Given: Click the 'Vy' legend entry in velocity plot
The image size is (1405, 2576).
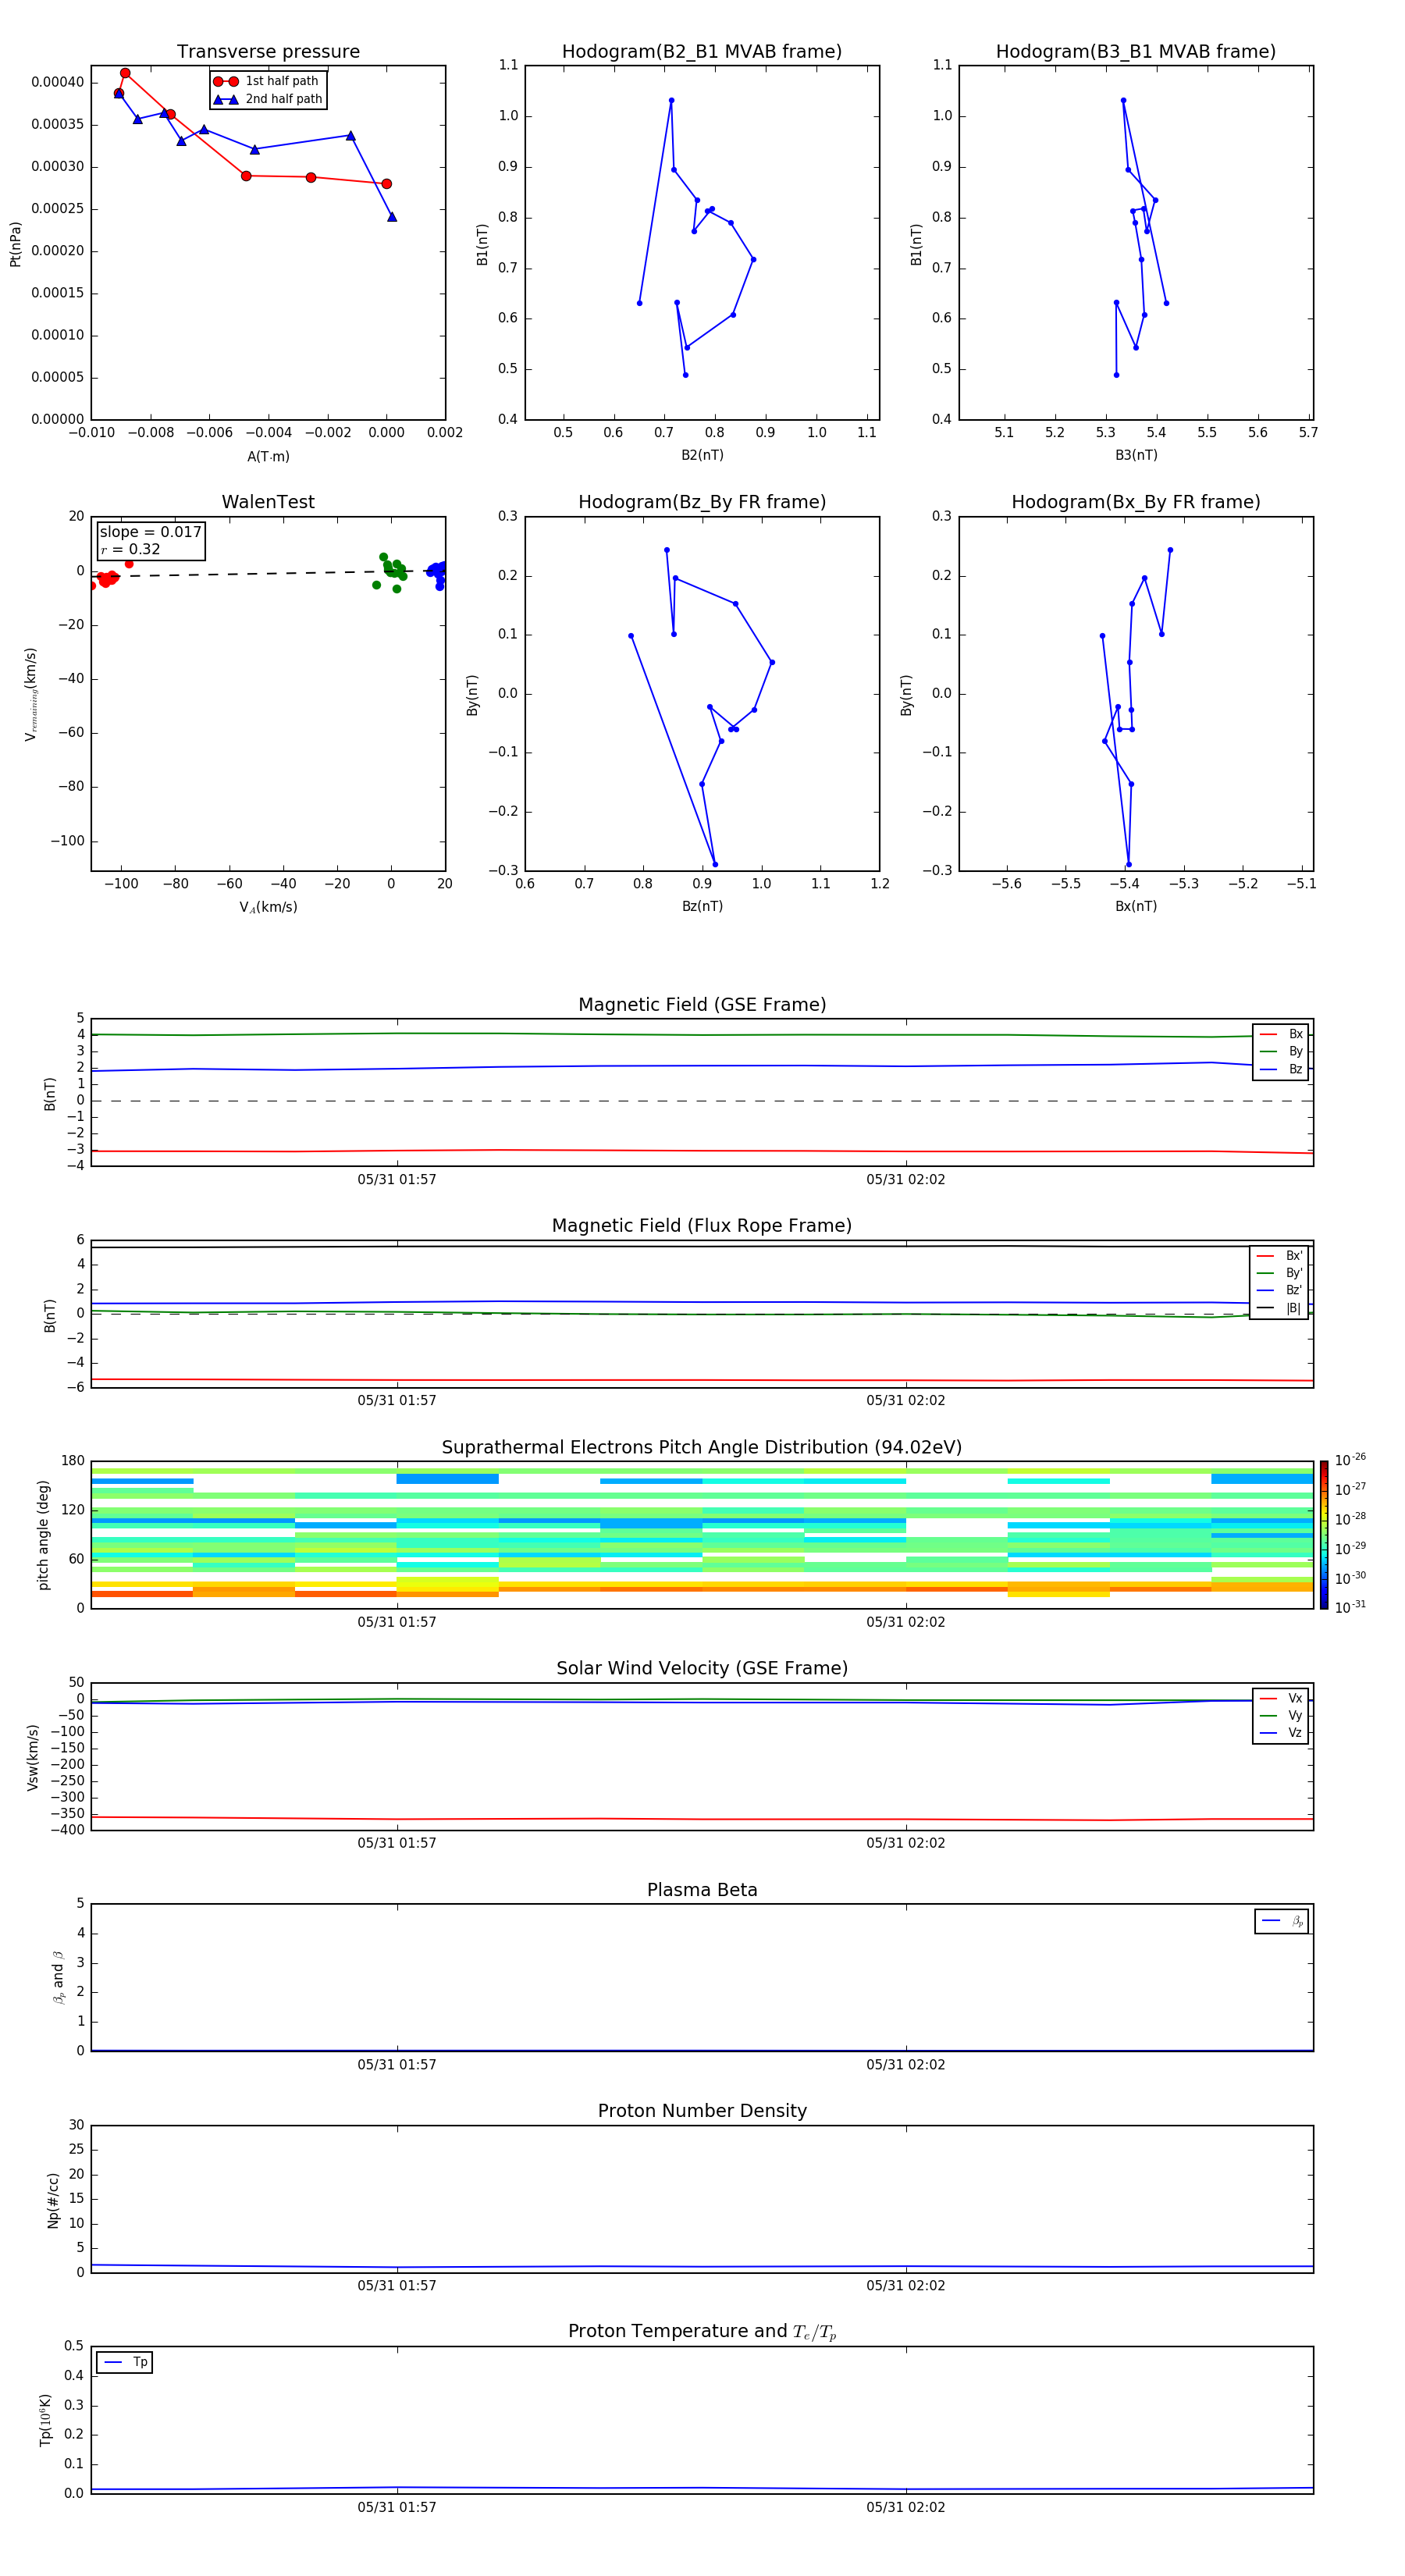Looking at the screenshot, I should tap(1281, 1716).
